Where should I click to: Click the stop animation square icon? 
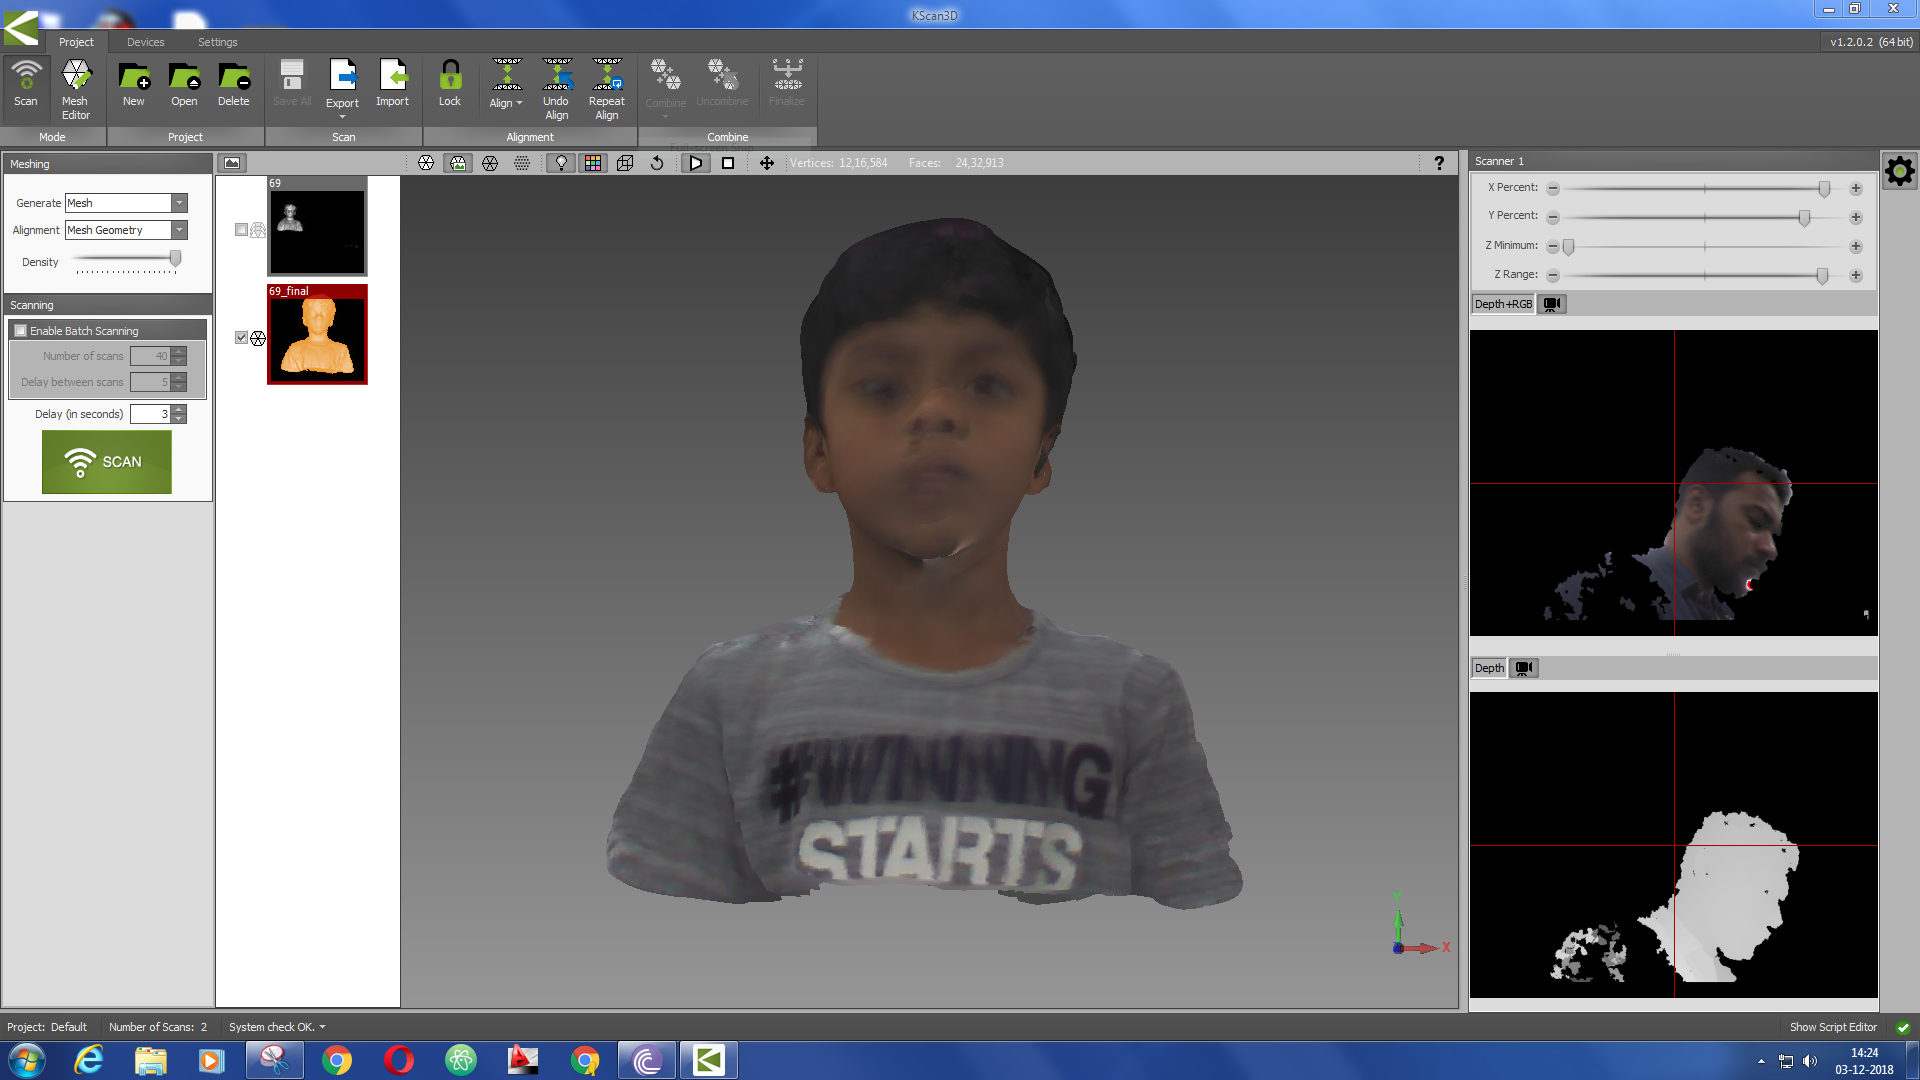pyautogui.click(x=728, y=163)
